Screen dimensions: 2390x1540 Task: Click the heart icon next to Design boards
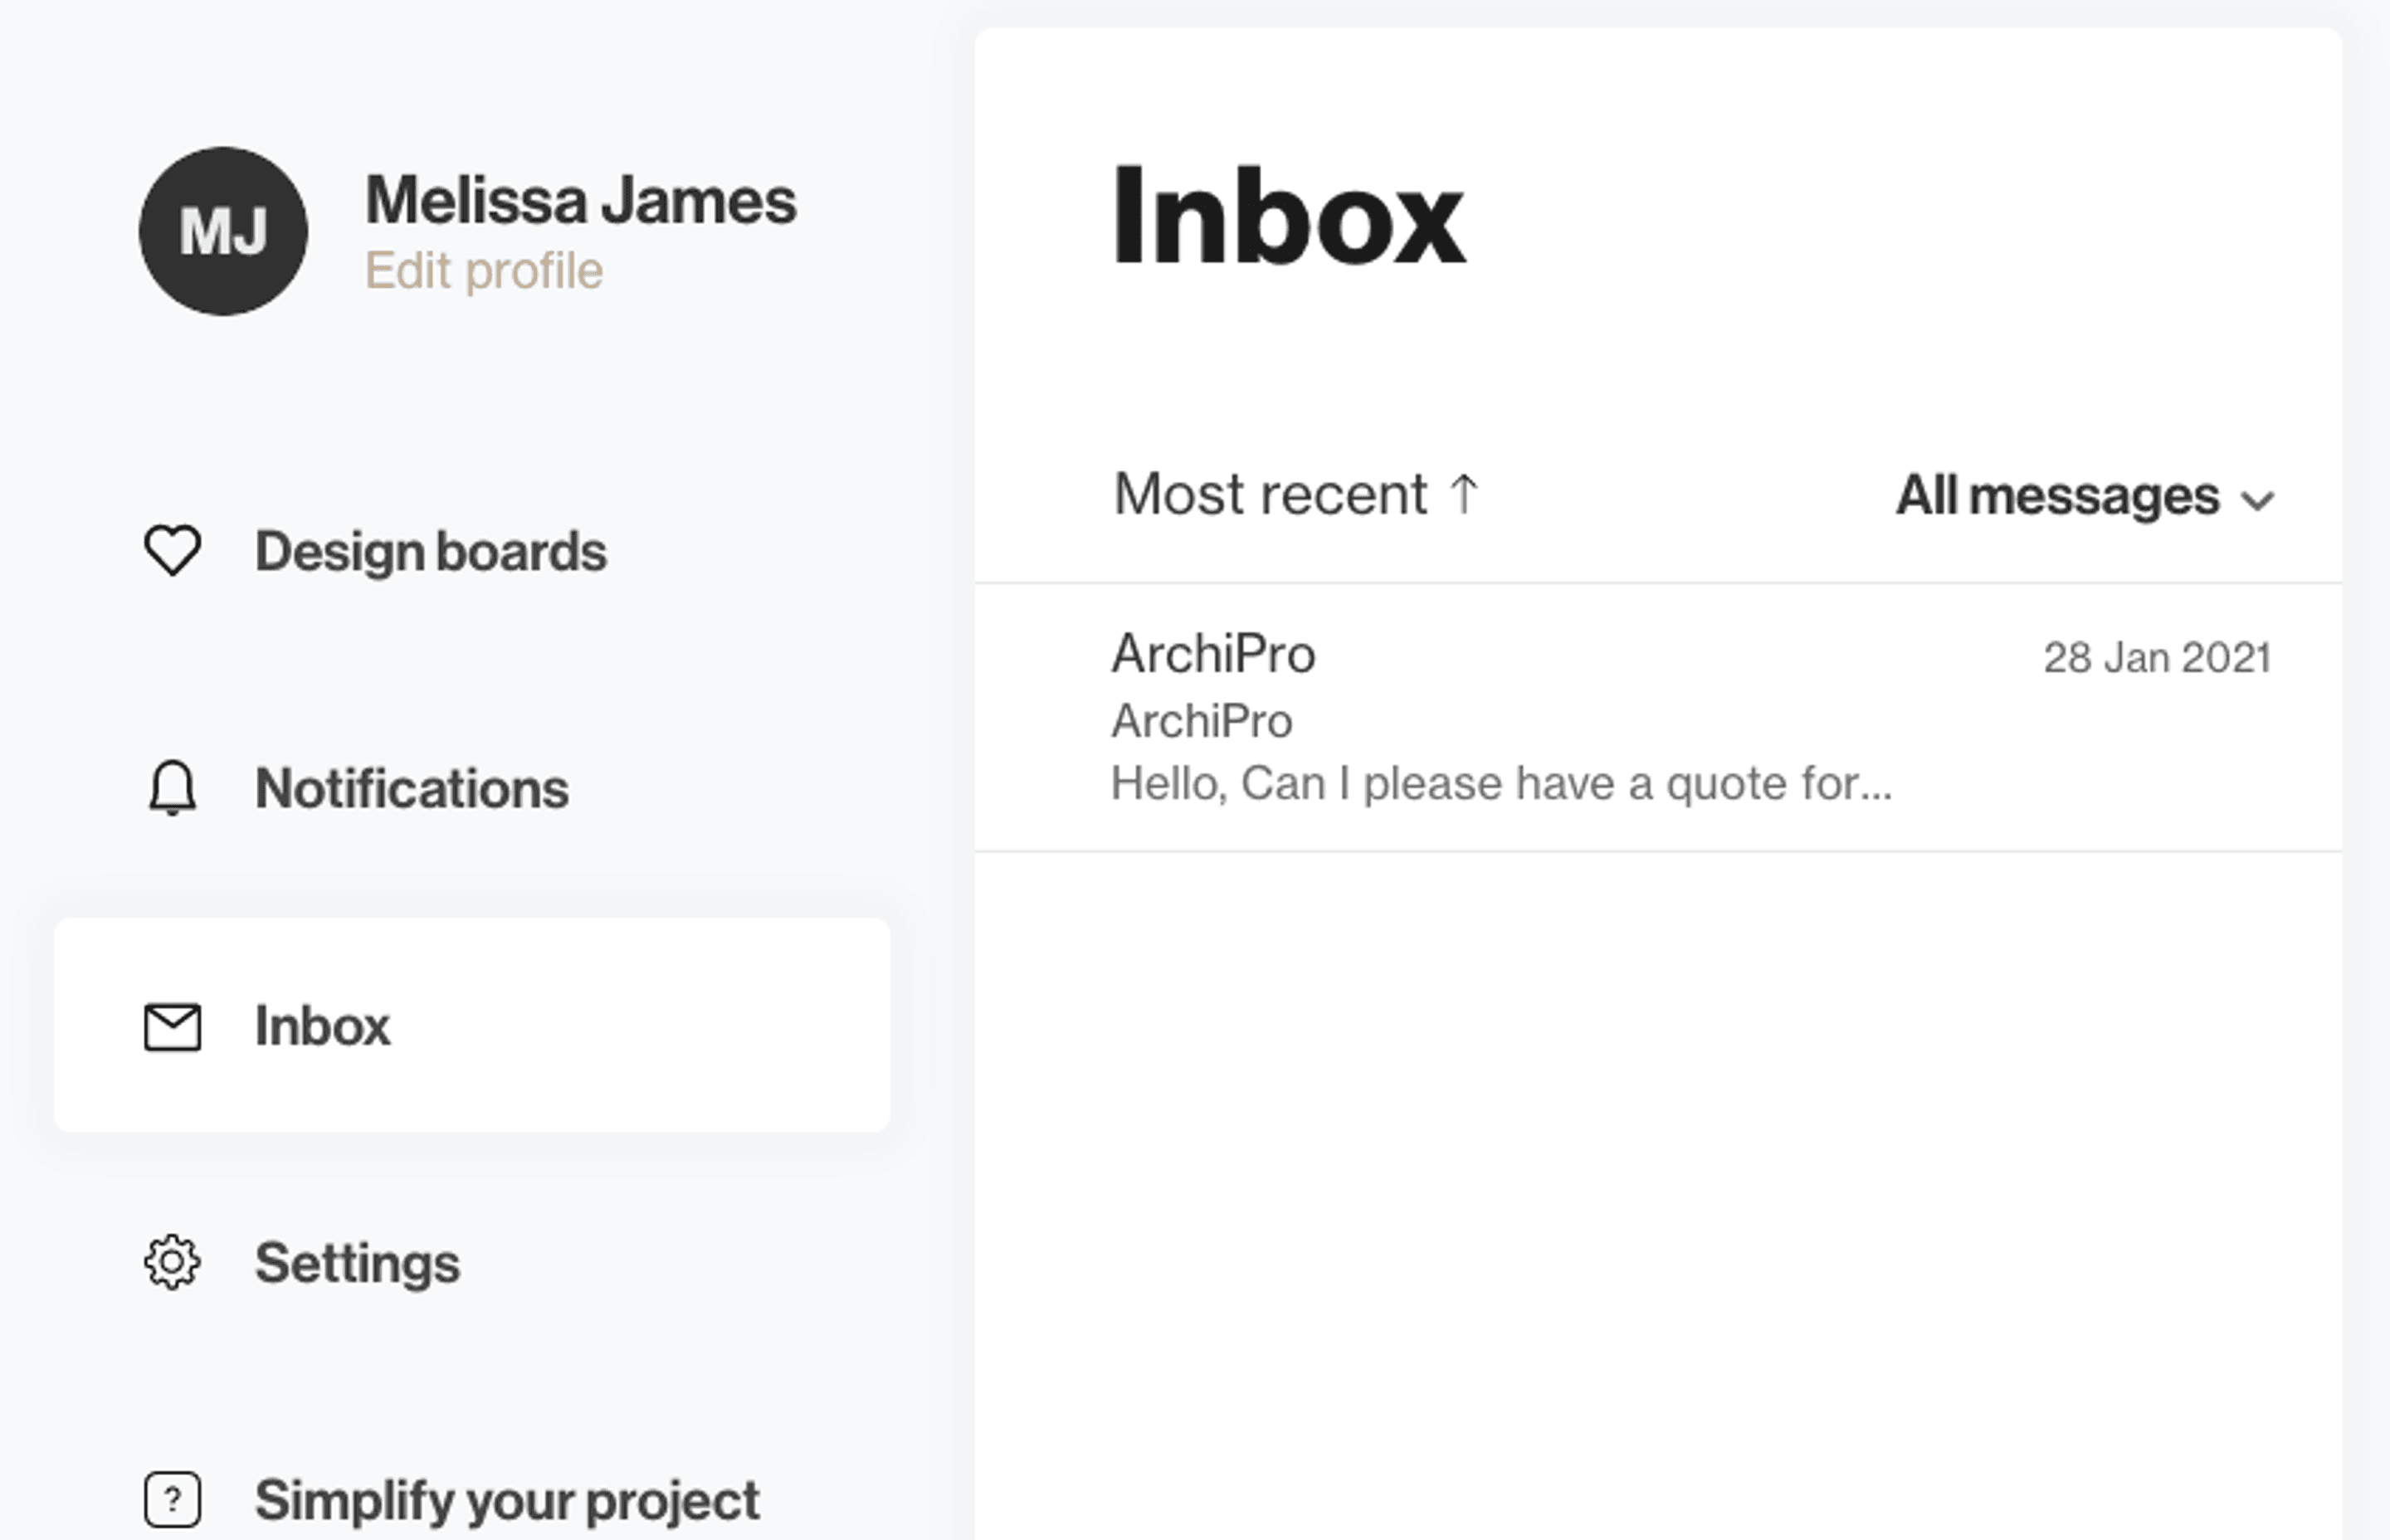coord(173,549)
